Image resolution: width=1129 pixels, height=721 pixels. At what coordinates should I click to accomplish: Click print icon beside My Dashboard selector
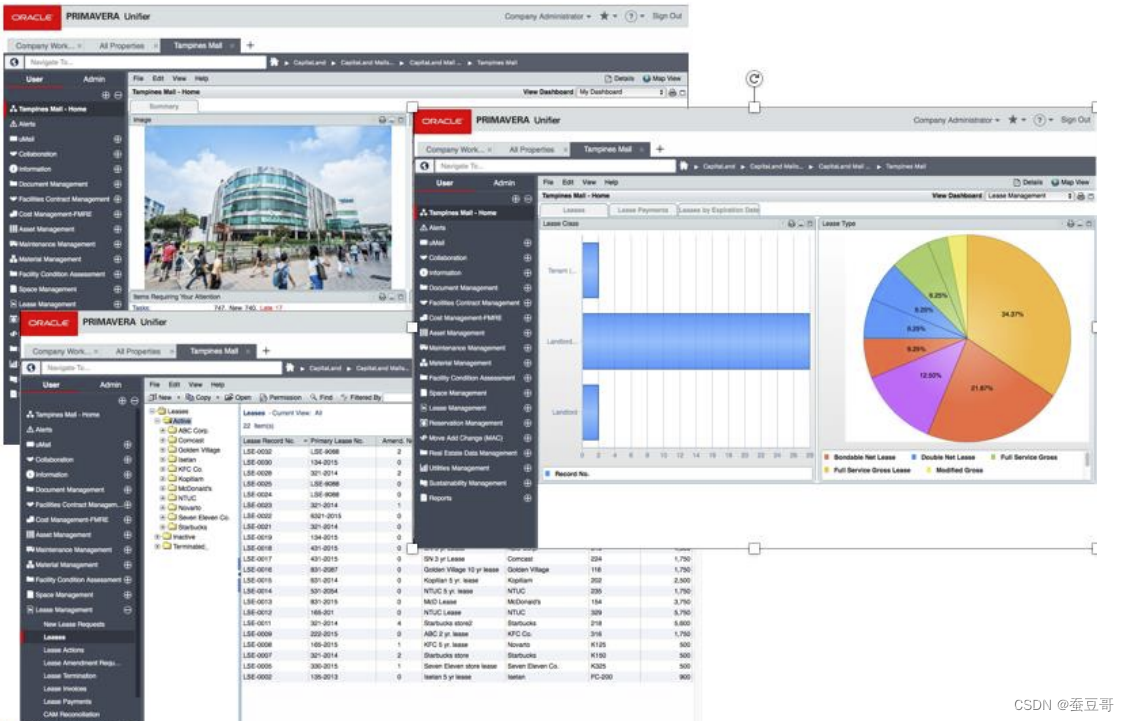click(673, 92)
